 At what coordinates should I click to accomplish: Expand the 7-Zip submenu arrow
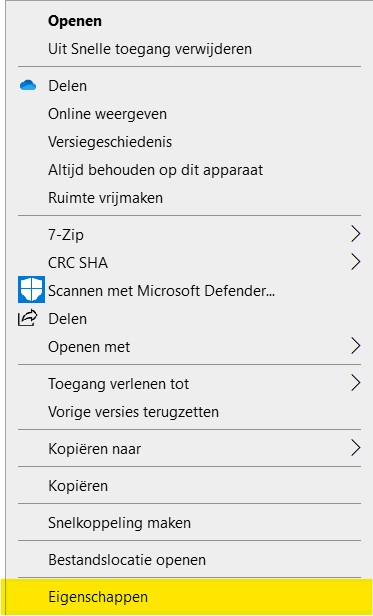click(355, 234)
